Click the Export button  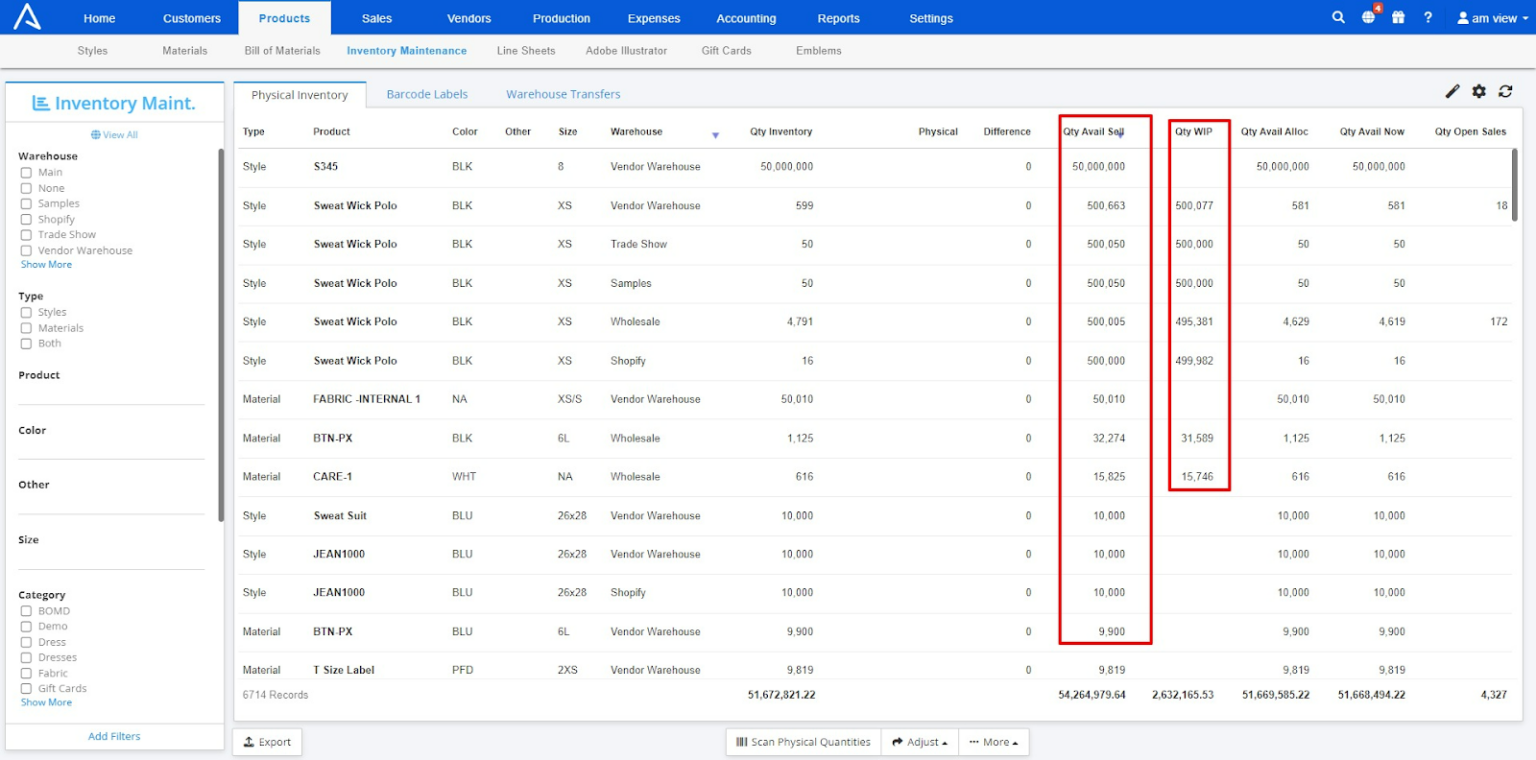click(x=267, y=742)
